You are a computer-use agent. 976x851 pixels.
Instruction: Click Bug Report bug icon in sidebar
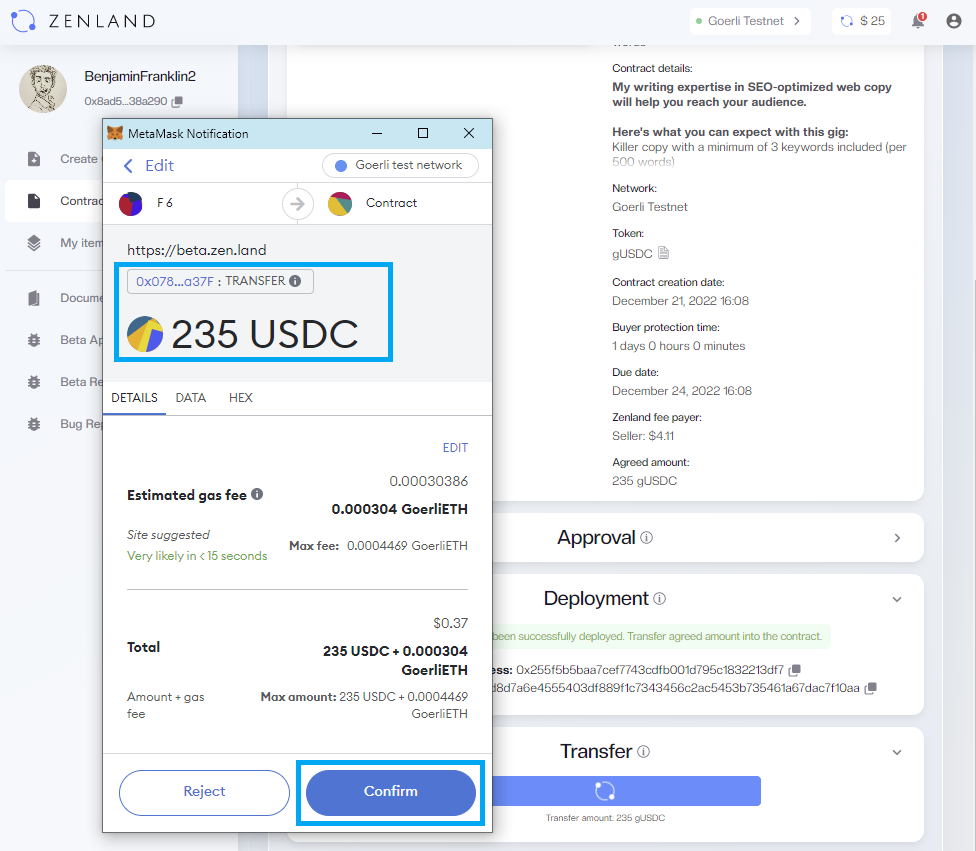tap(34, 424)
